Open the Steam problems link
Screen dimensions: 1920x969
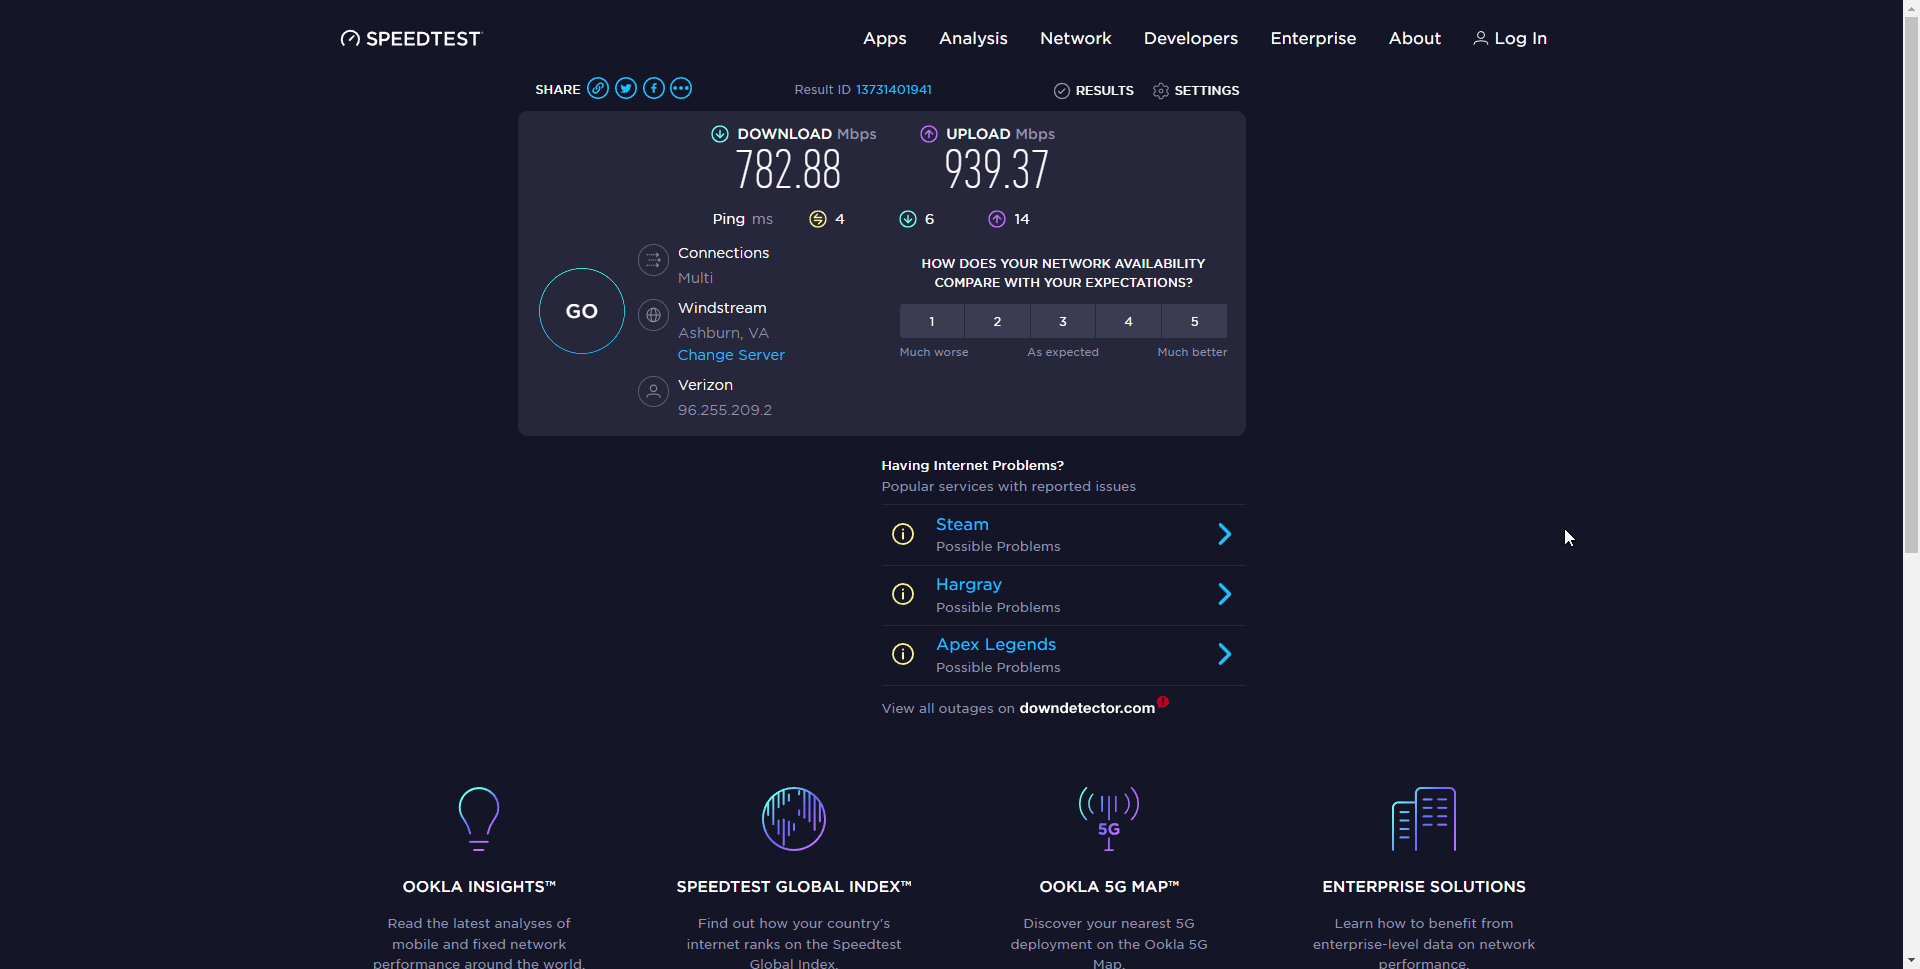(x=962, y=524)
